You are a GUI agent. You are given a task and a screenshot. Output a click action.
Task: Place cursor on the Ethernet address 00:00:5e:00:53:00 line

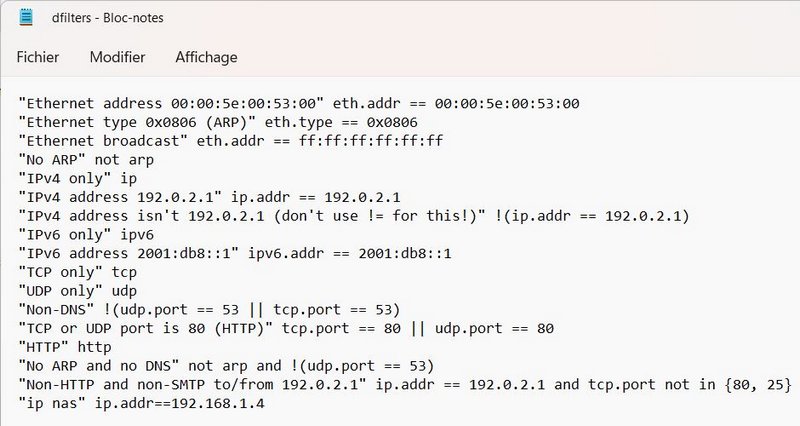tap(300, 103)
